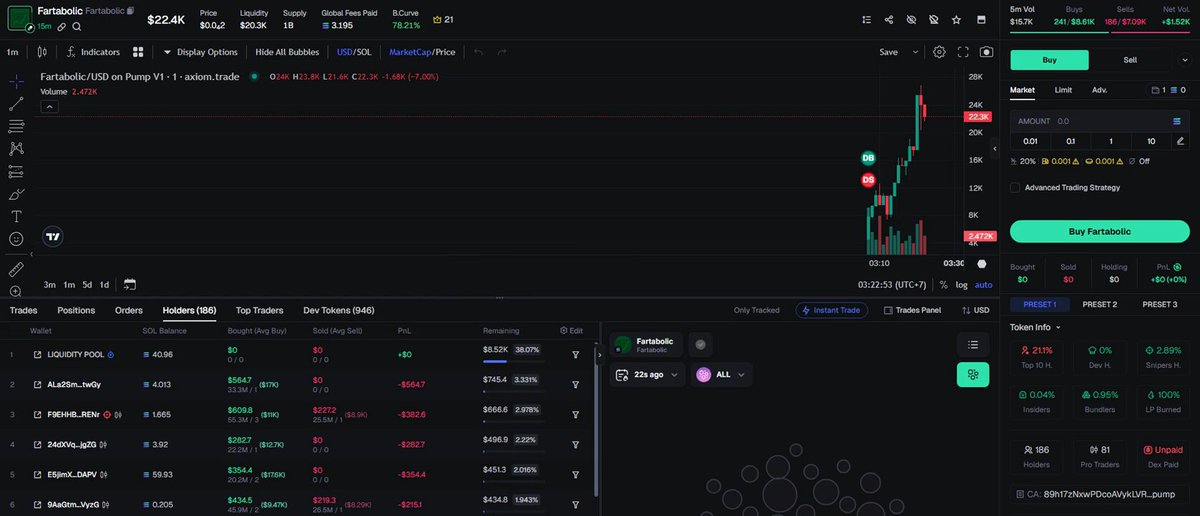Share the token via share icon
1200x516 pixels.
pyautogui.click(x=890, y=20)
